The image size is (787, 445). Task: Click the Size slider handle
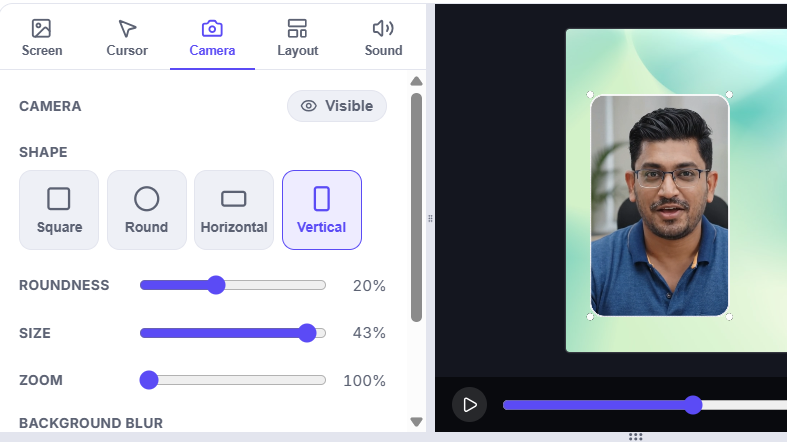pos(307,333)
